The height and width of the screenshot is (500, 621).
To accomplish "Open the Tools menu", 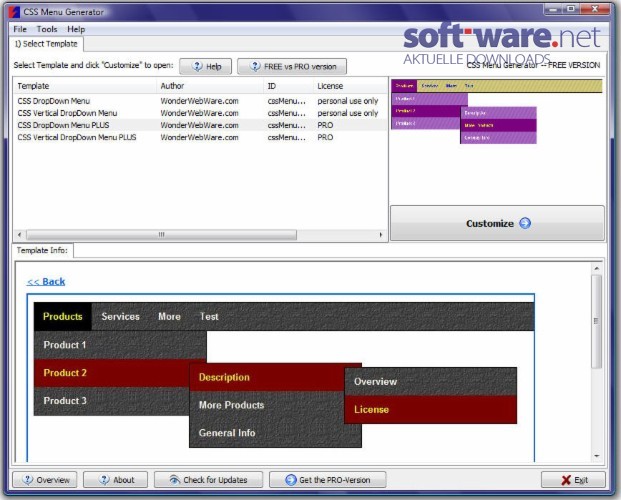I will point(47,29).
